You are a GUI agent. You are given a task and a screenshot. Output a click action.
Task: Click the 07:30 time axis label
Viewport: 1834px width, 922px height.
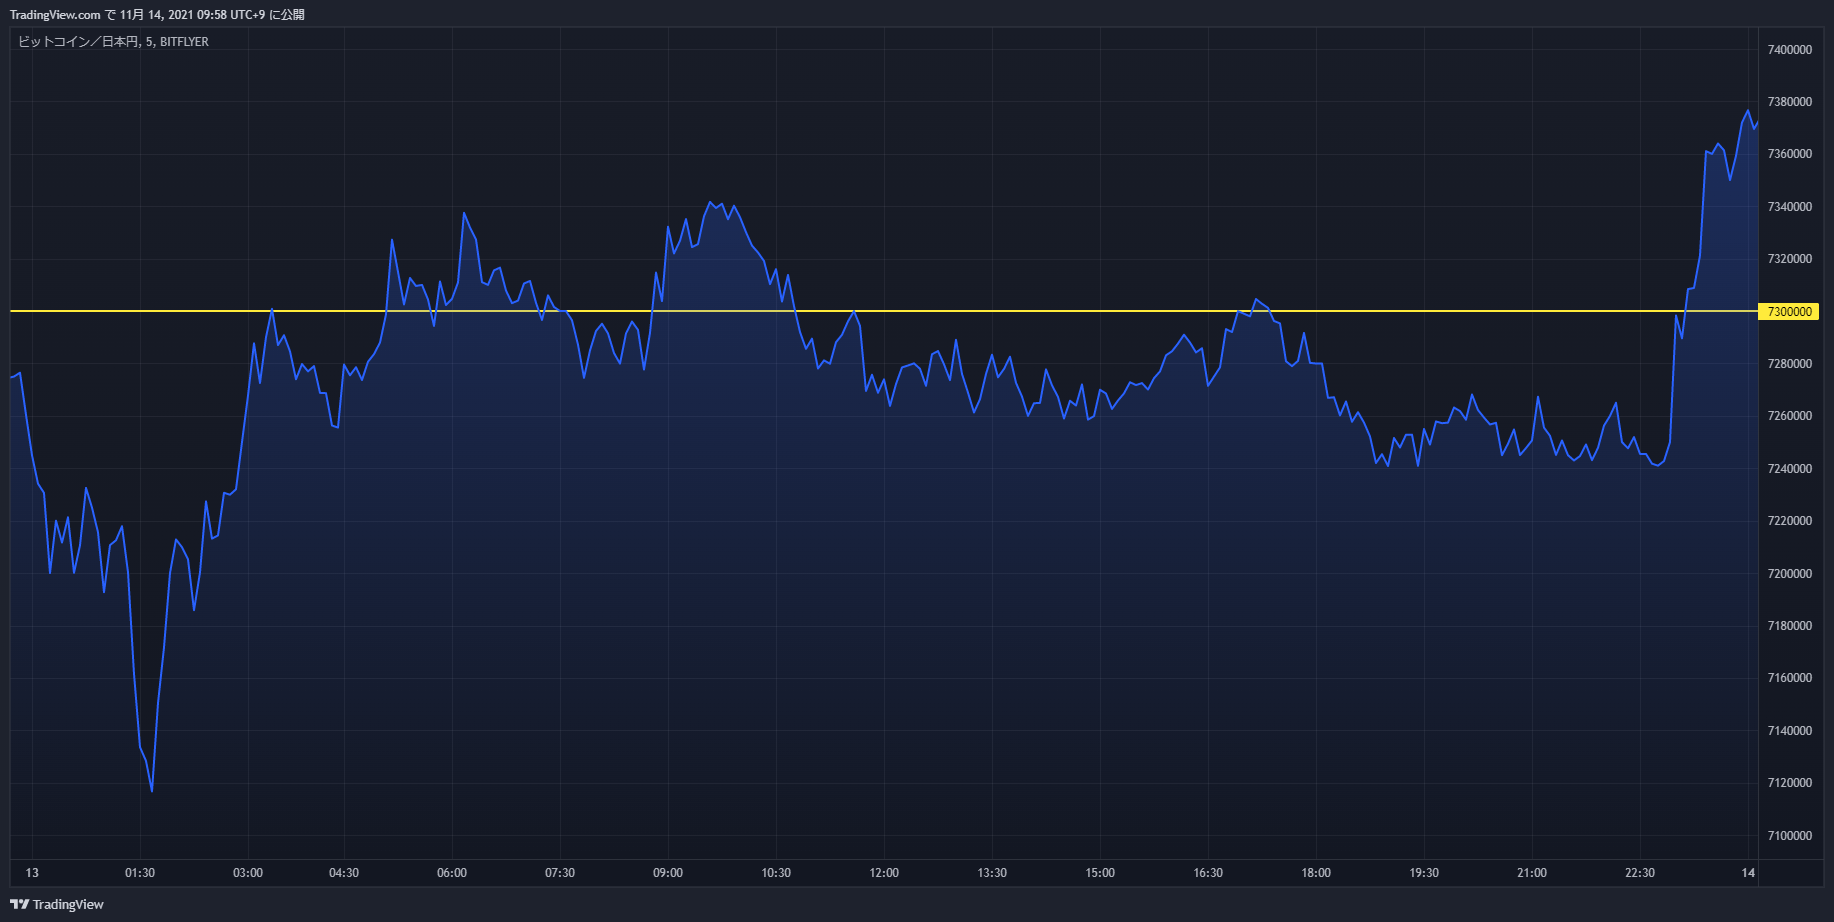(x=560, y=873)
